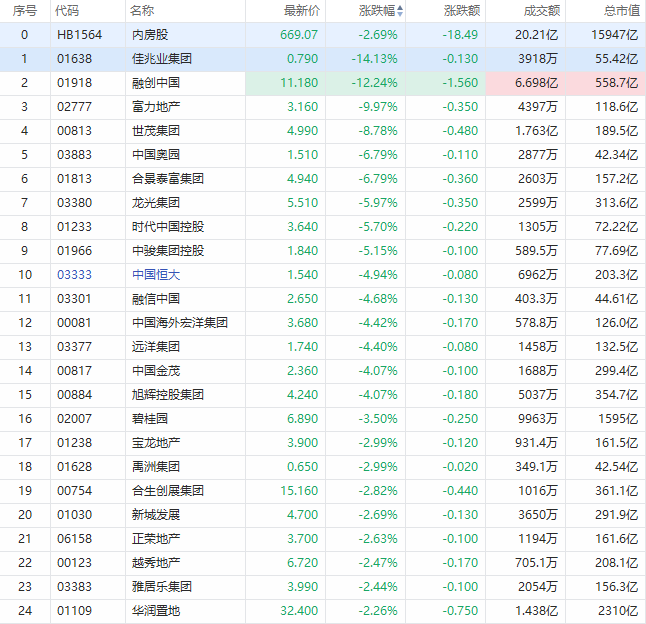Click stock code 01109
646x624 pixels.
[x=74, y=610]
